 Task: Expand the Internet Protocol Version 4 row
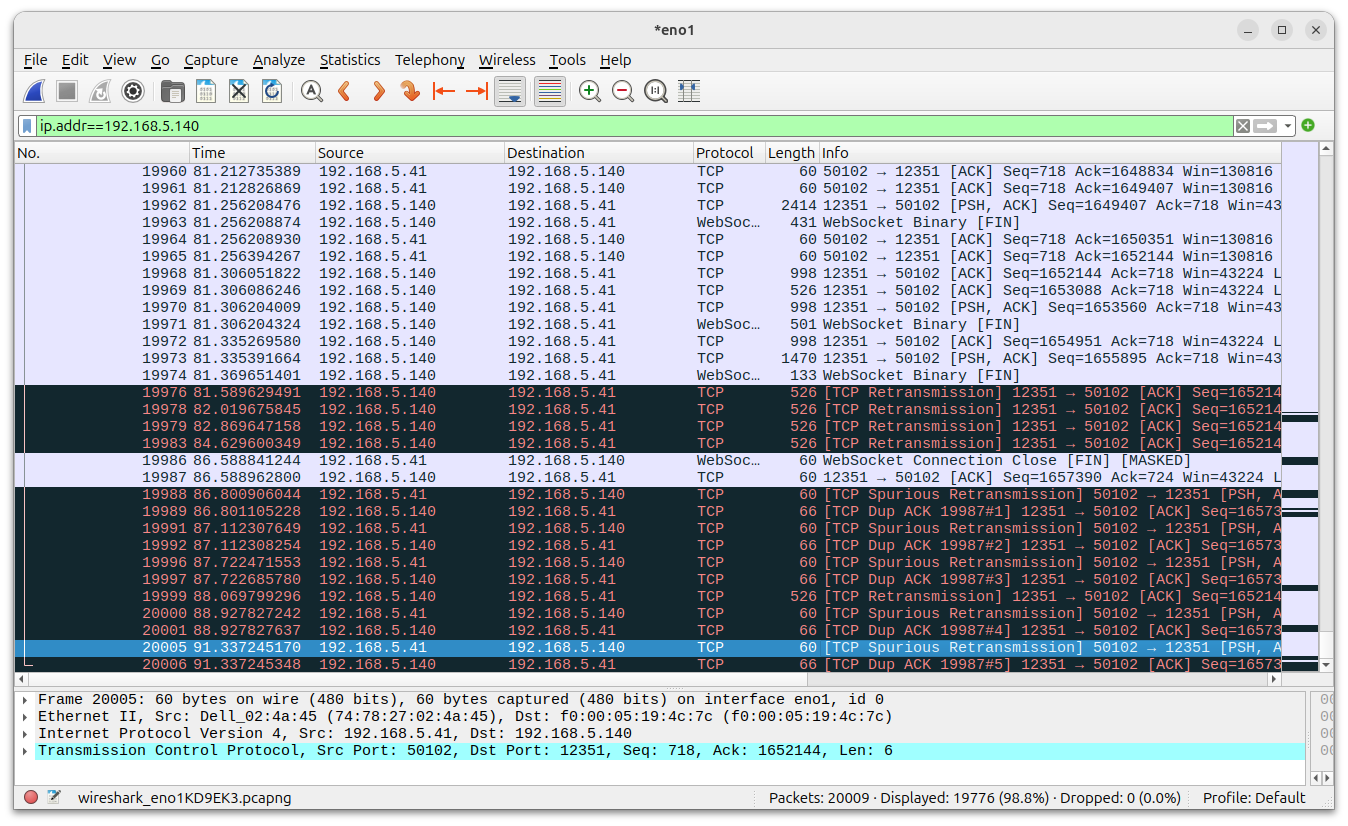click(x=25, y=734)
